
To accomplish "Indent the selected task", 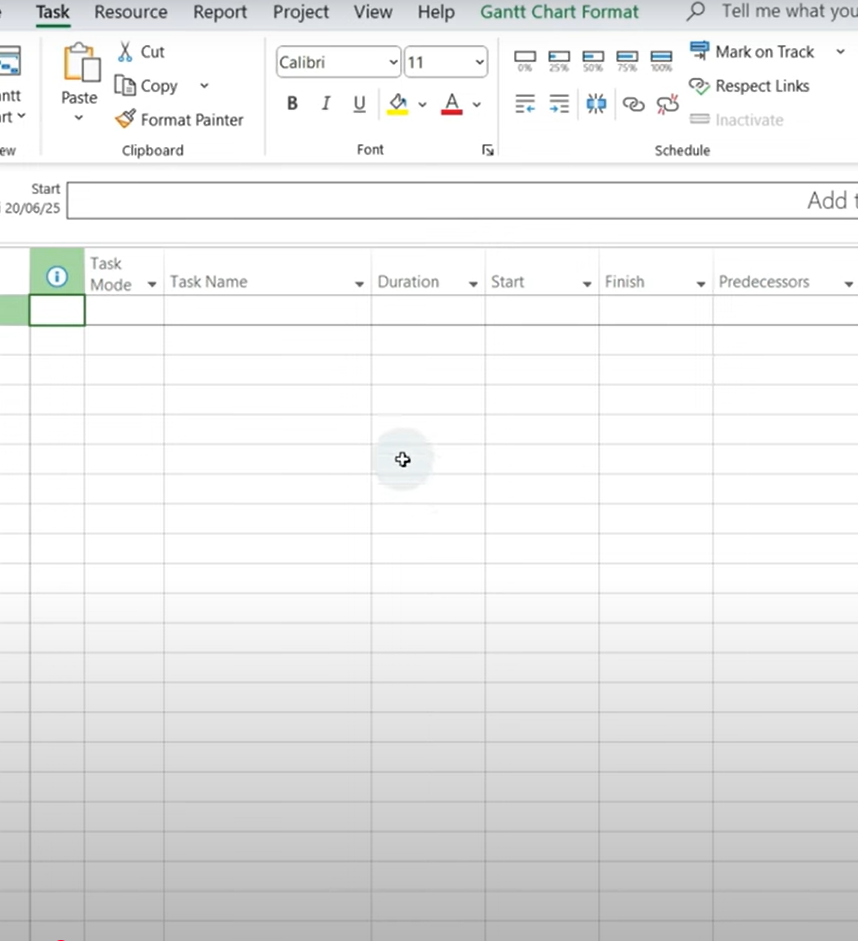I will (558, 103).
